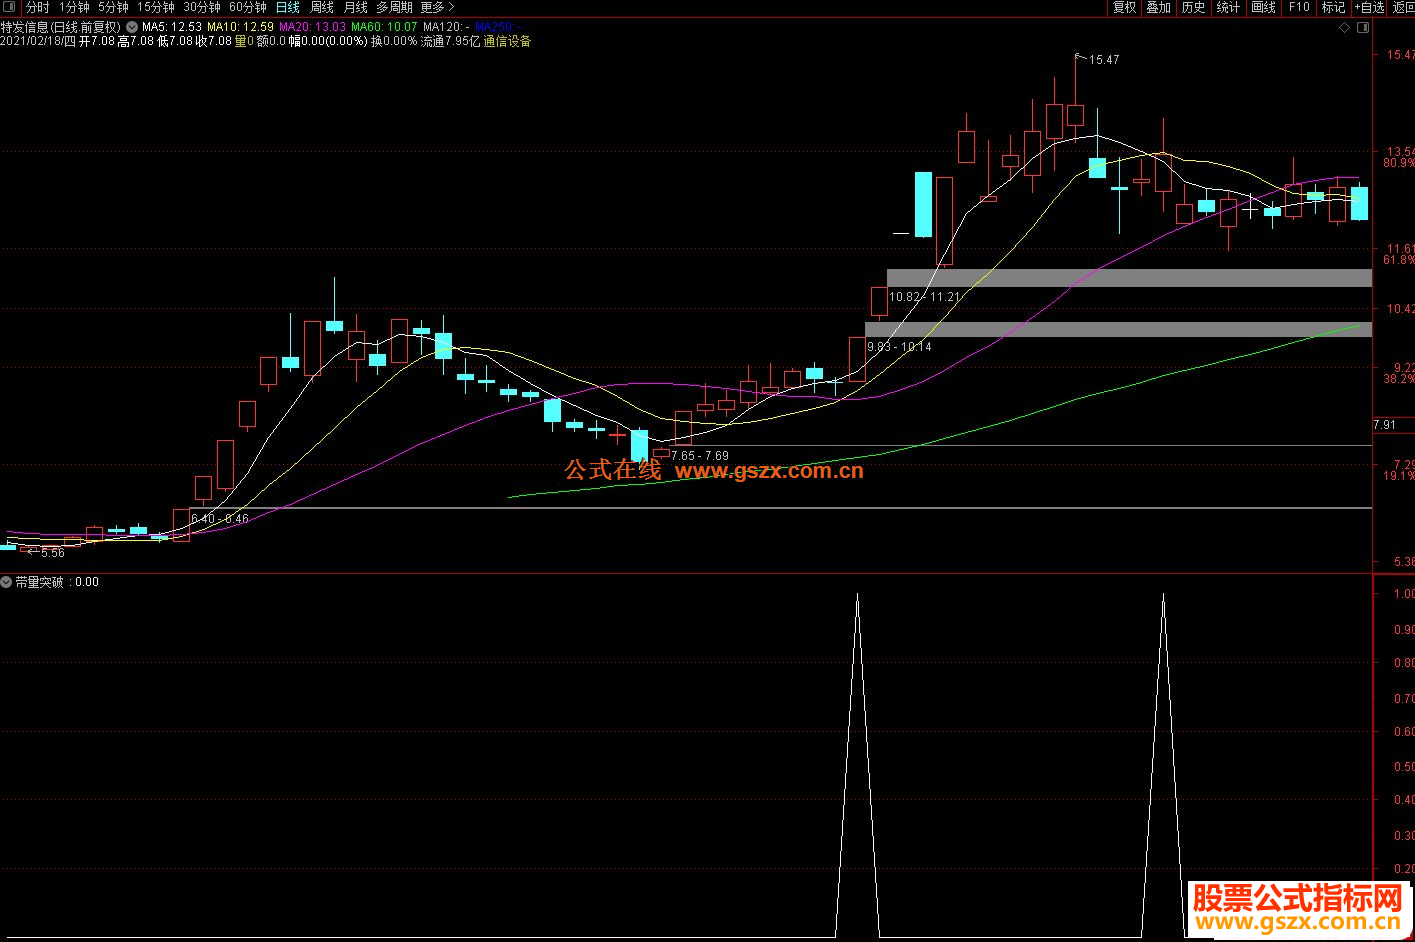The height and width of the screenshot is (942, 1415).
Task: Click the lower gray gap band
Action: coord(1118,329)
